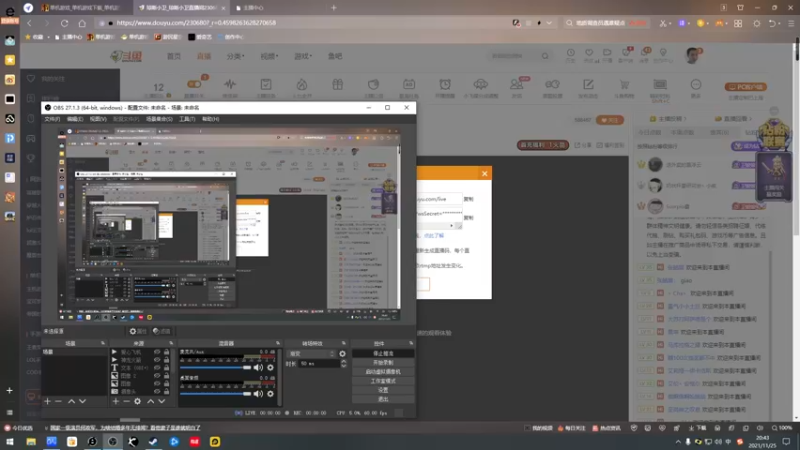The height and width of the screenshot is (450, 800).
Task: Hide the 摄像头 source with eye icon
Action: (x=157, y=391)
